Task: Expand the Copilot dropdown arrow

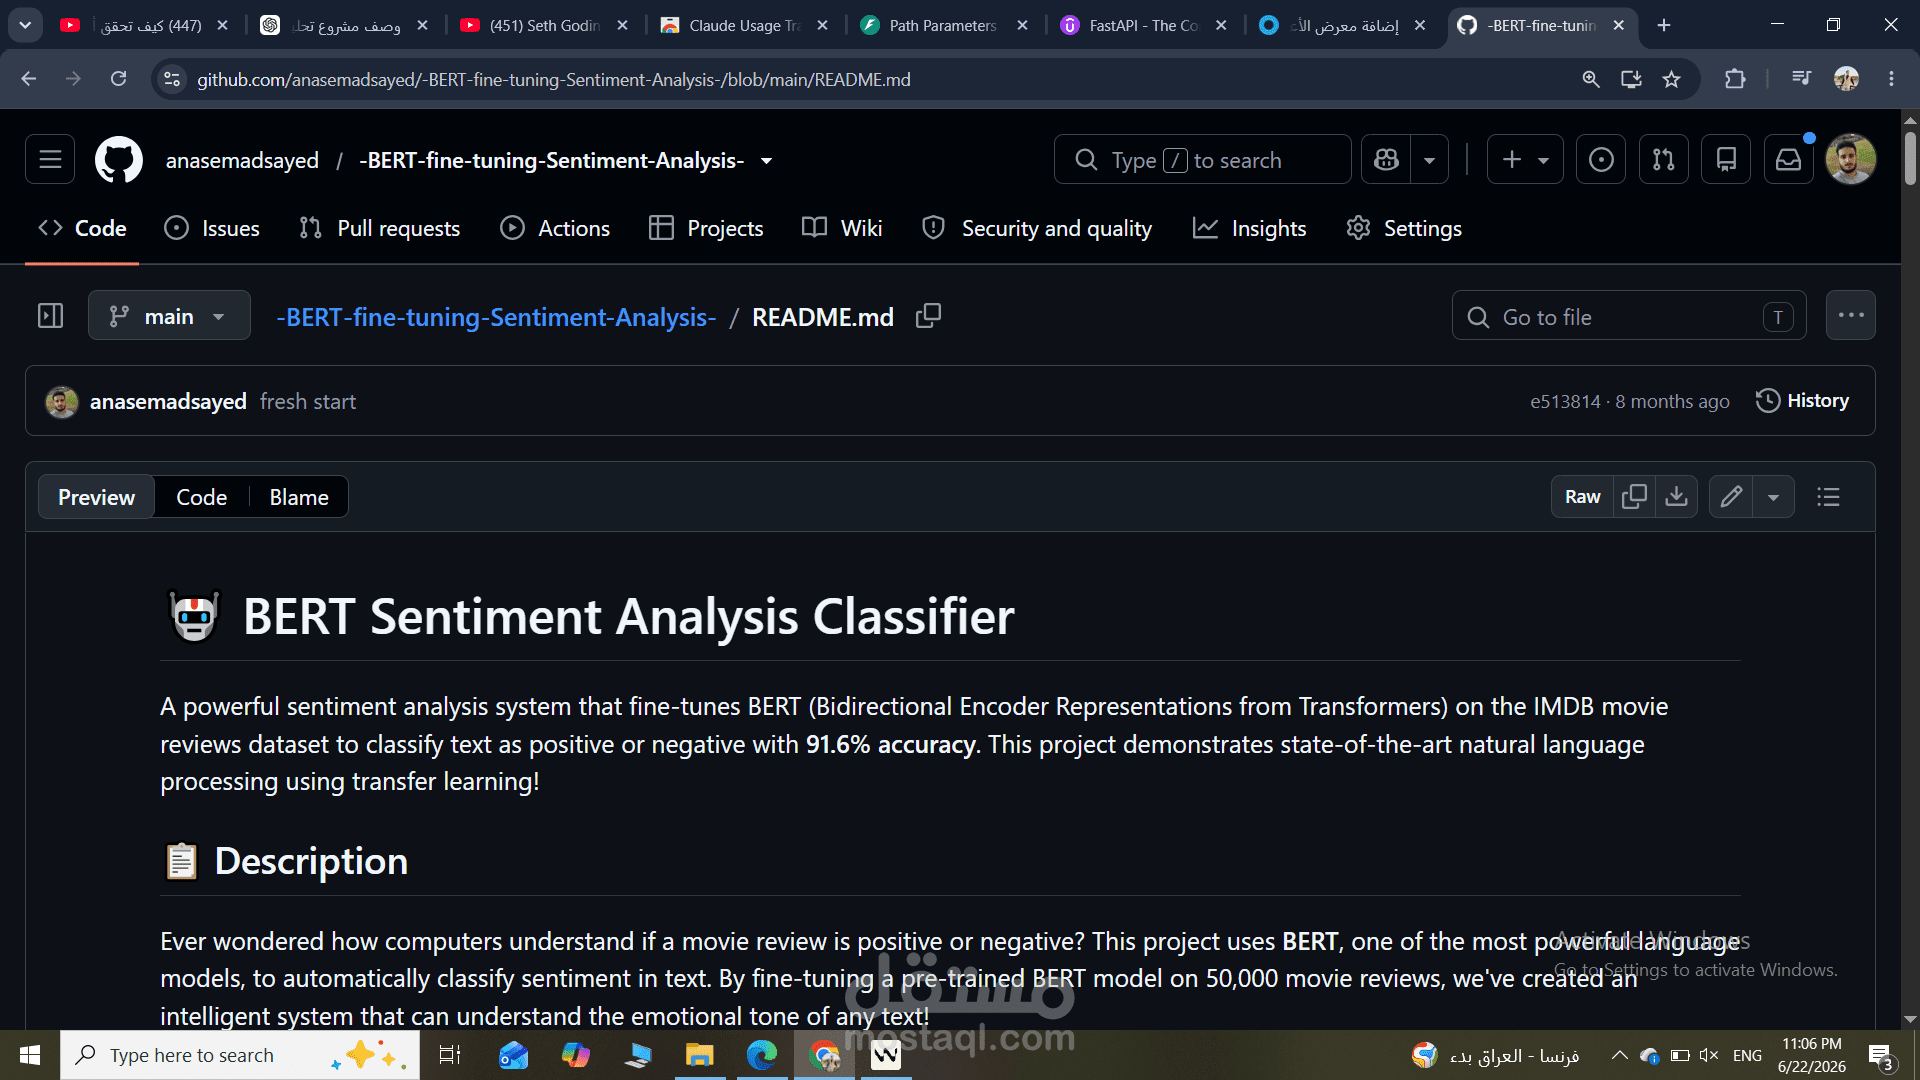Action: tap(1429, 160)
